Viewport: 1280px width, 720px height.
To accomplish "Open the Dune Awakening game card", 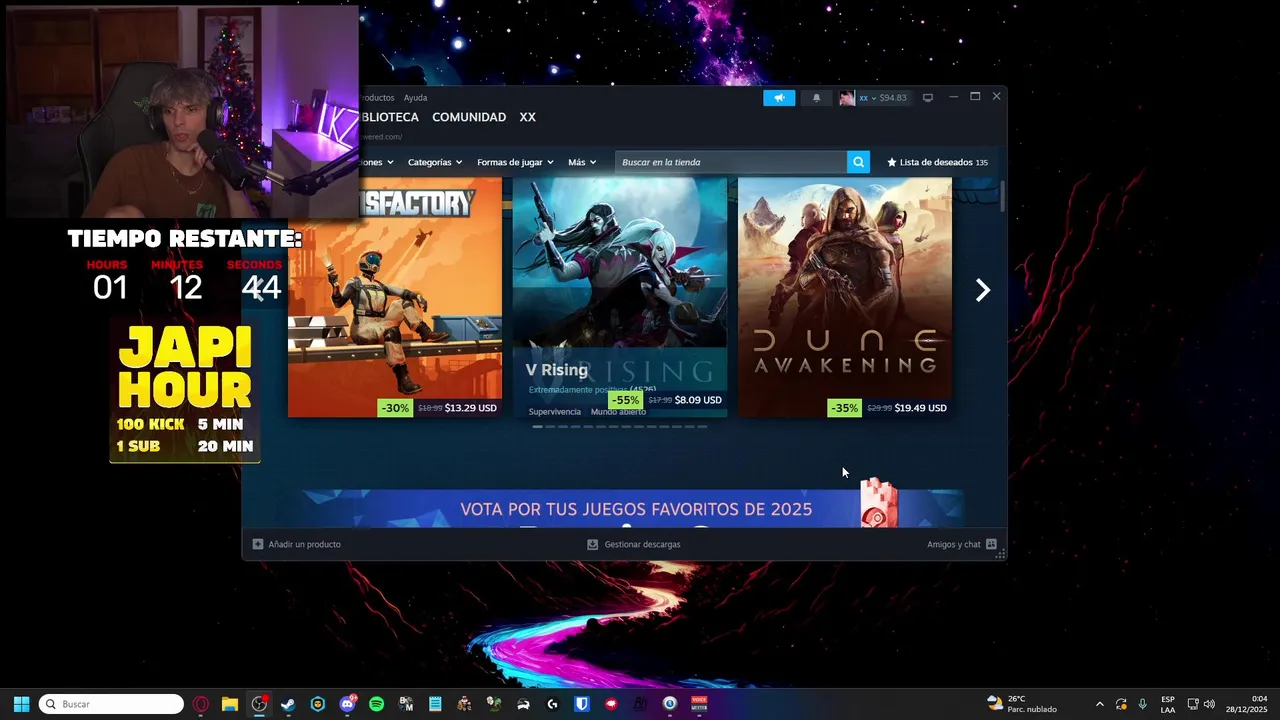I will tap(845, 297).
